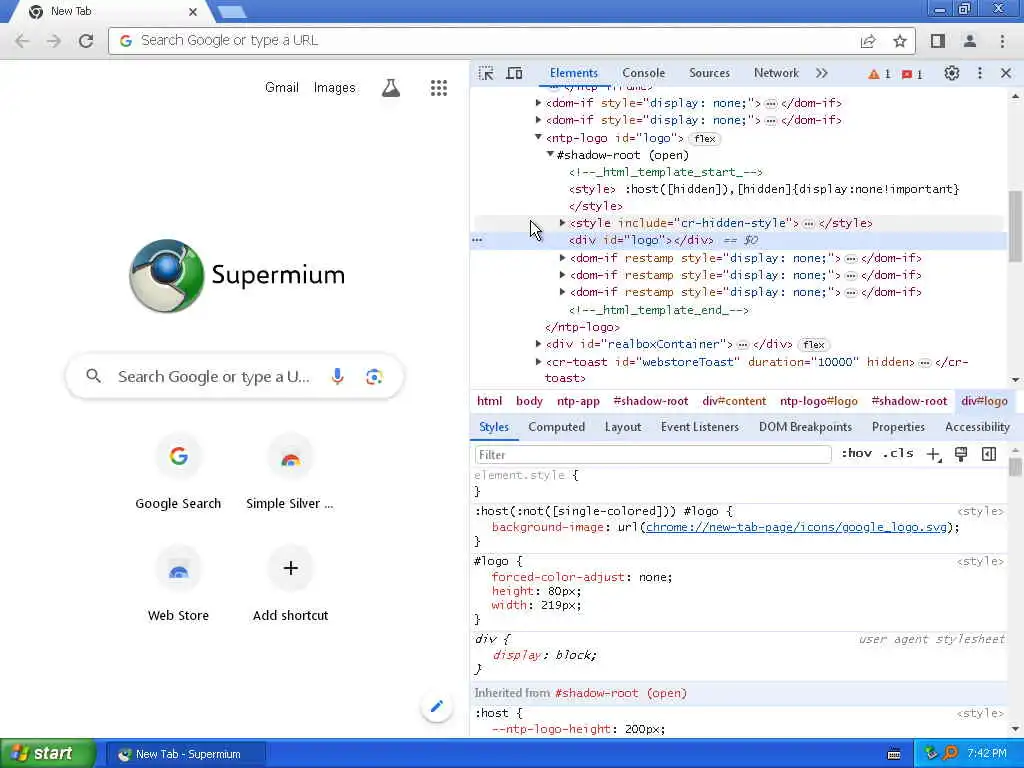Click the div#content breadcrumb
Viewport: 1024px width, 768px height.
pos(734,401)
